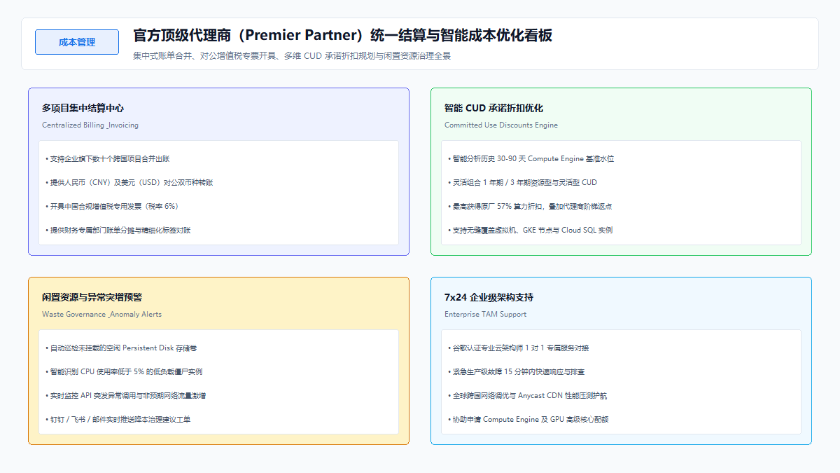Select the 增值税专用发票 税率 6% line
Image resolution: width=840 pixels, height=473 pixels.
(111, 206)
